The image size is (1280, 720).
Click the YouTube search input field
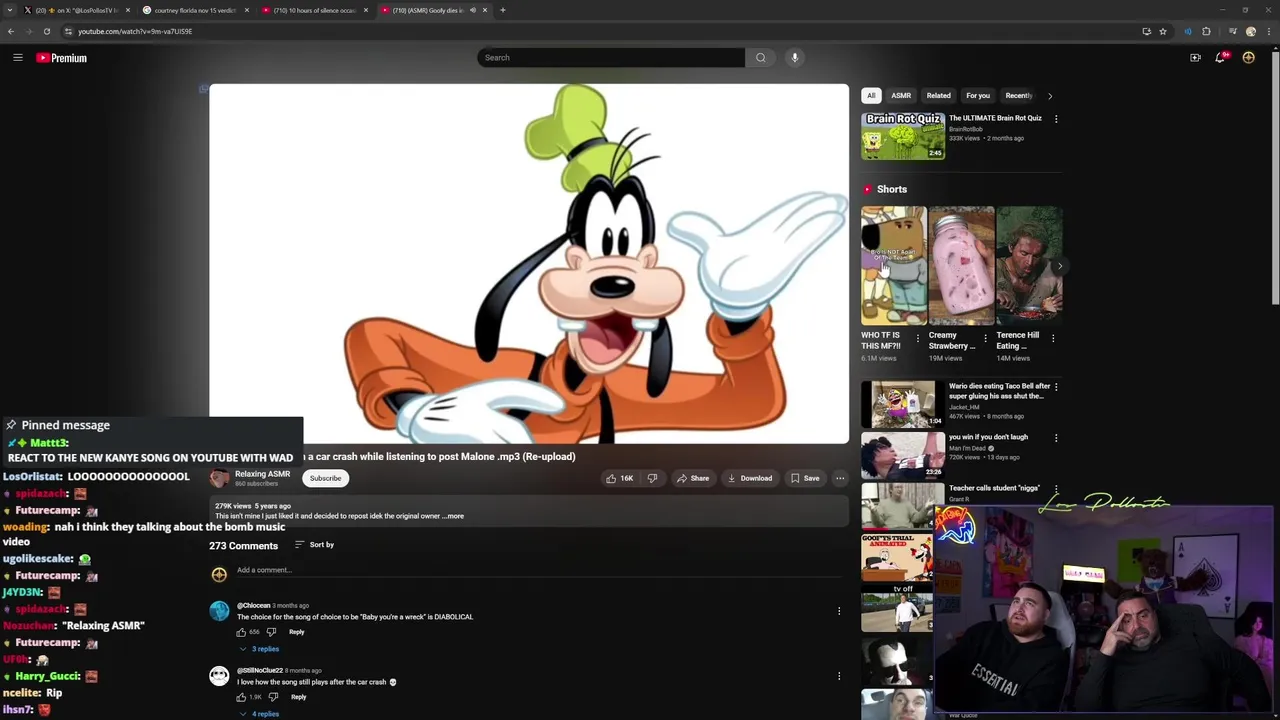click(611, 58)
